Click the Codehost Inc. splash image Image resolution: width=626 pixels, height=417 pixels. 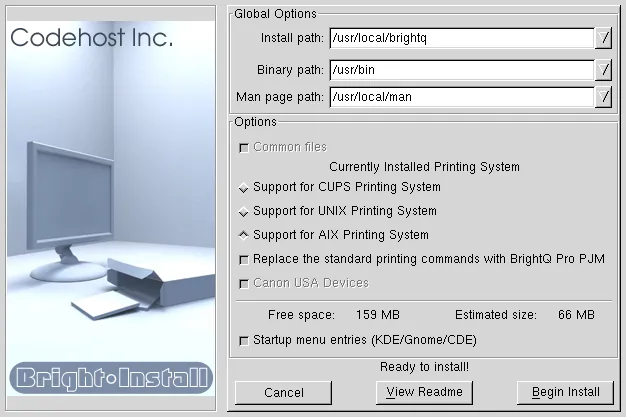click(111, 208)
